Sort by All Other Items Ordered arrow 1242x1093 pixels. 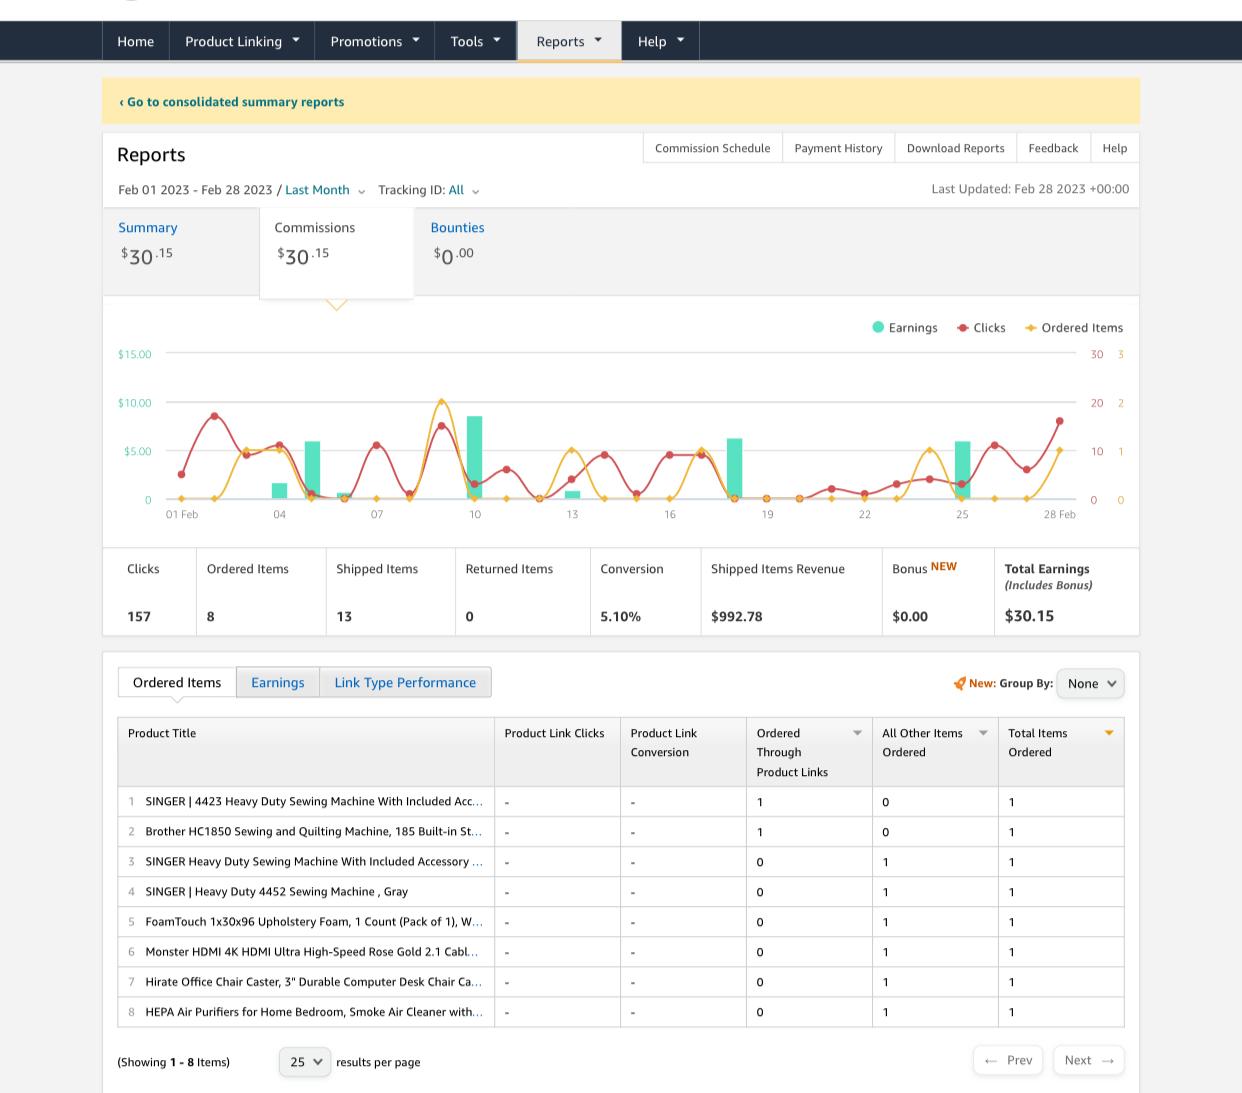tap(983, 733)
